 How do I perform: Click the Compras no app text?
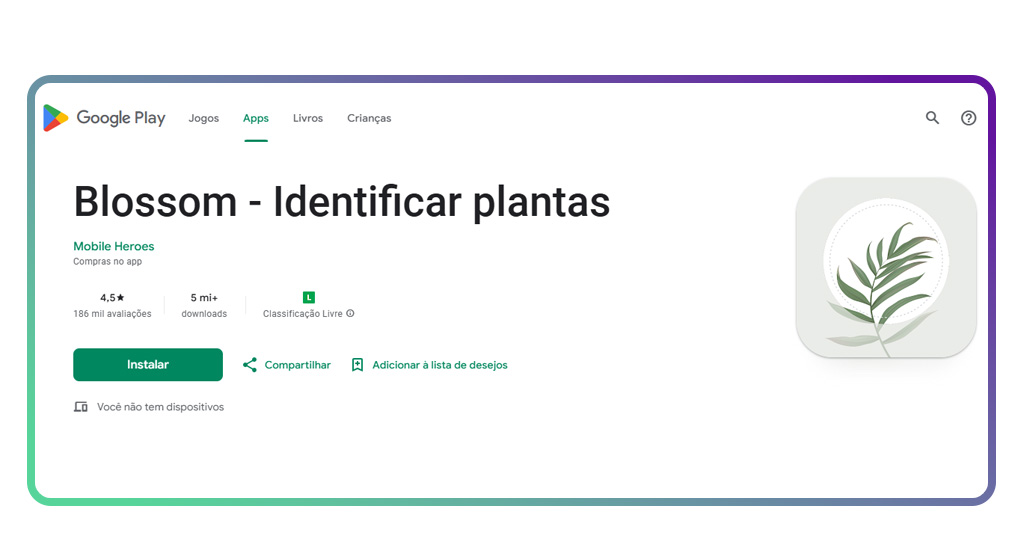107,262
